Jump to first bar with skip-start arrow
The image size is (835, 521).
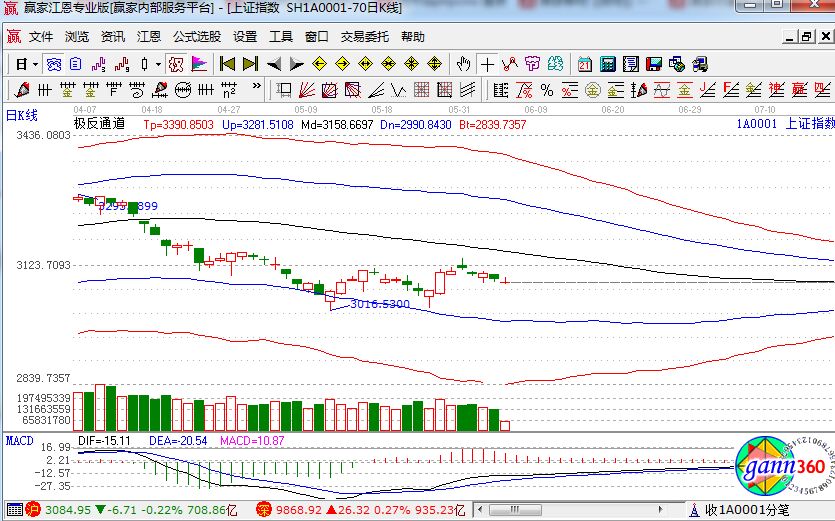coord(227,64)
